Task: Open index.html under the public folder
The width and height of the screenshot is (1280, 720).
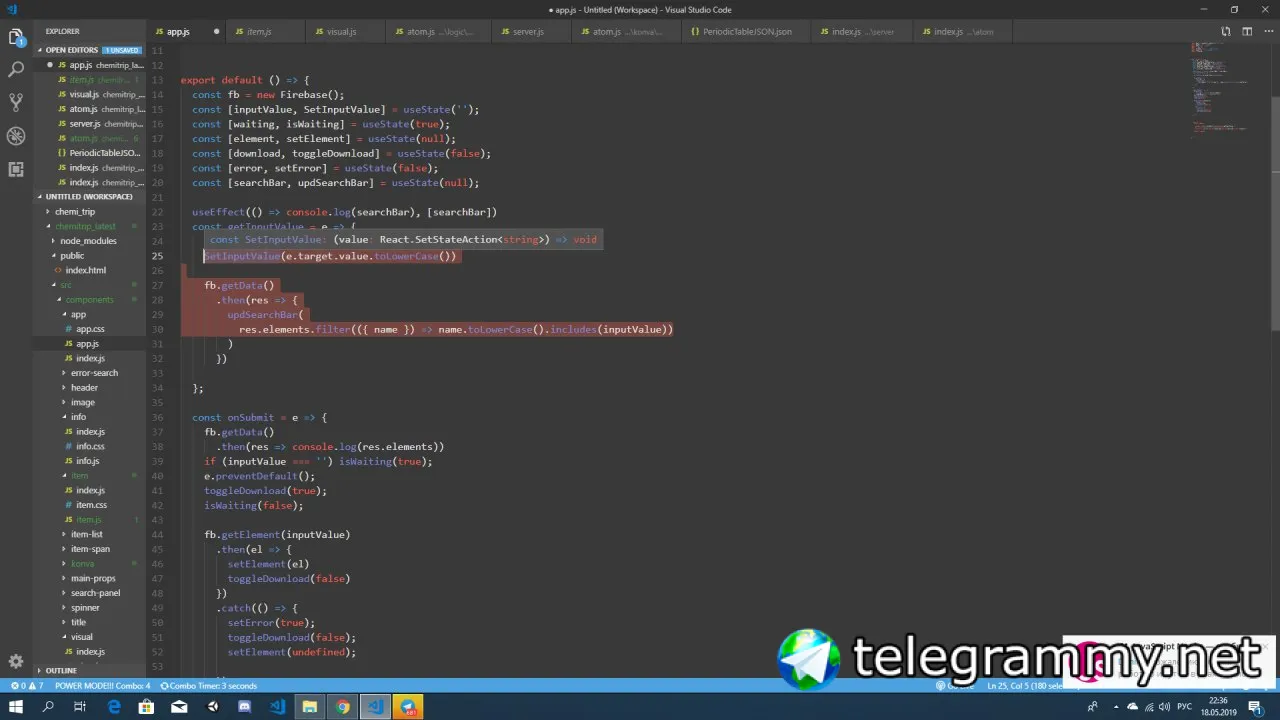Action: pos(85,270)
